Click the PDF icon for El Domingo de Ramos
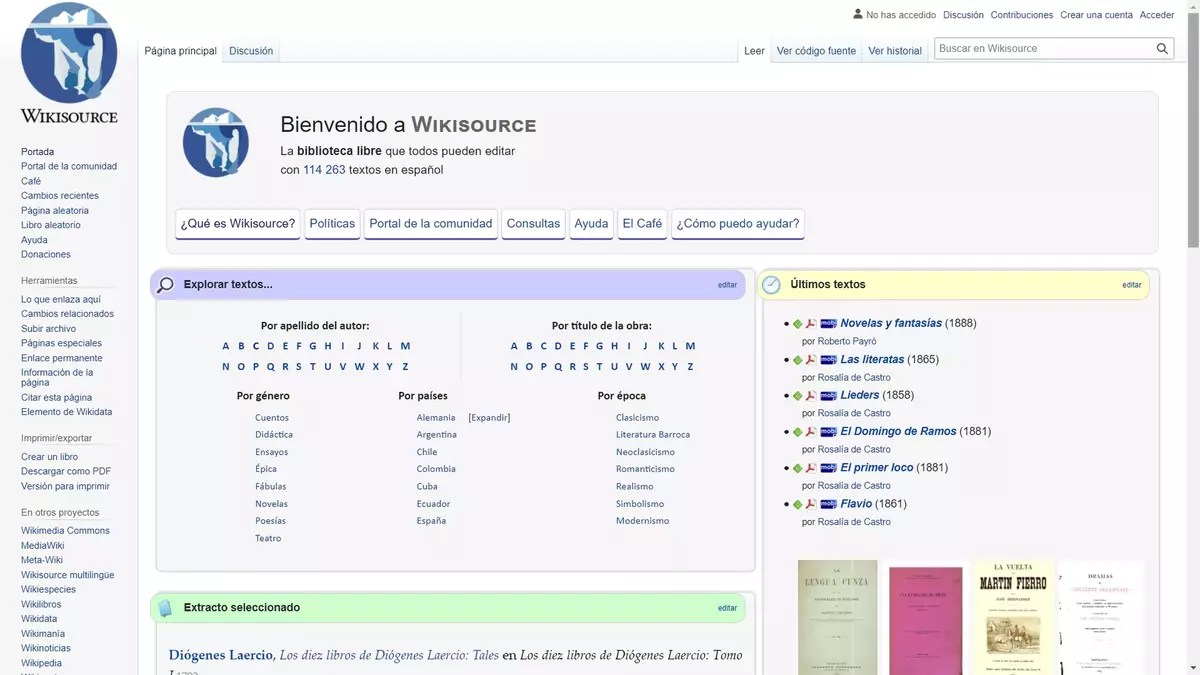This screenshot has height=675, width=1200. [812, 432]
